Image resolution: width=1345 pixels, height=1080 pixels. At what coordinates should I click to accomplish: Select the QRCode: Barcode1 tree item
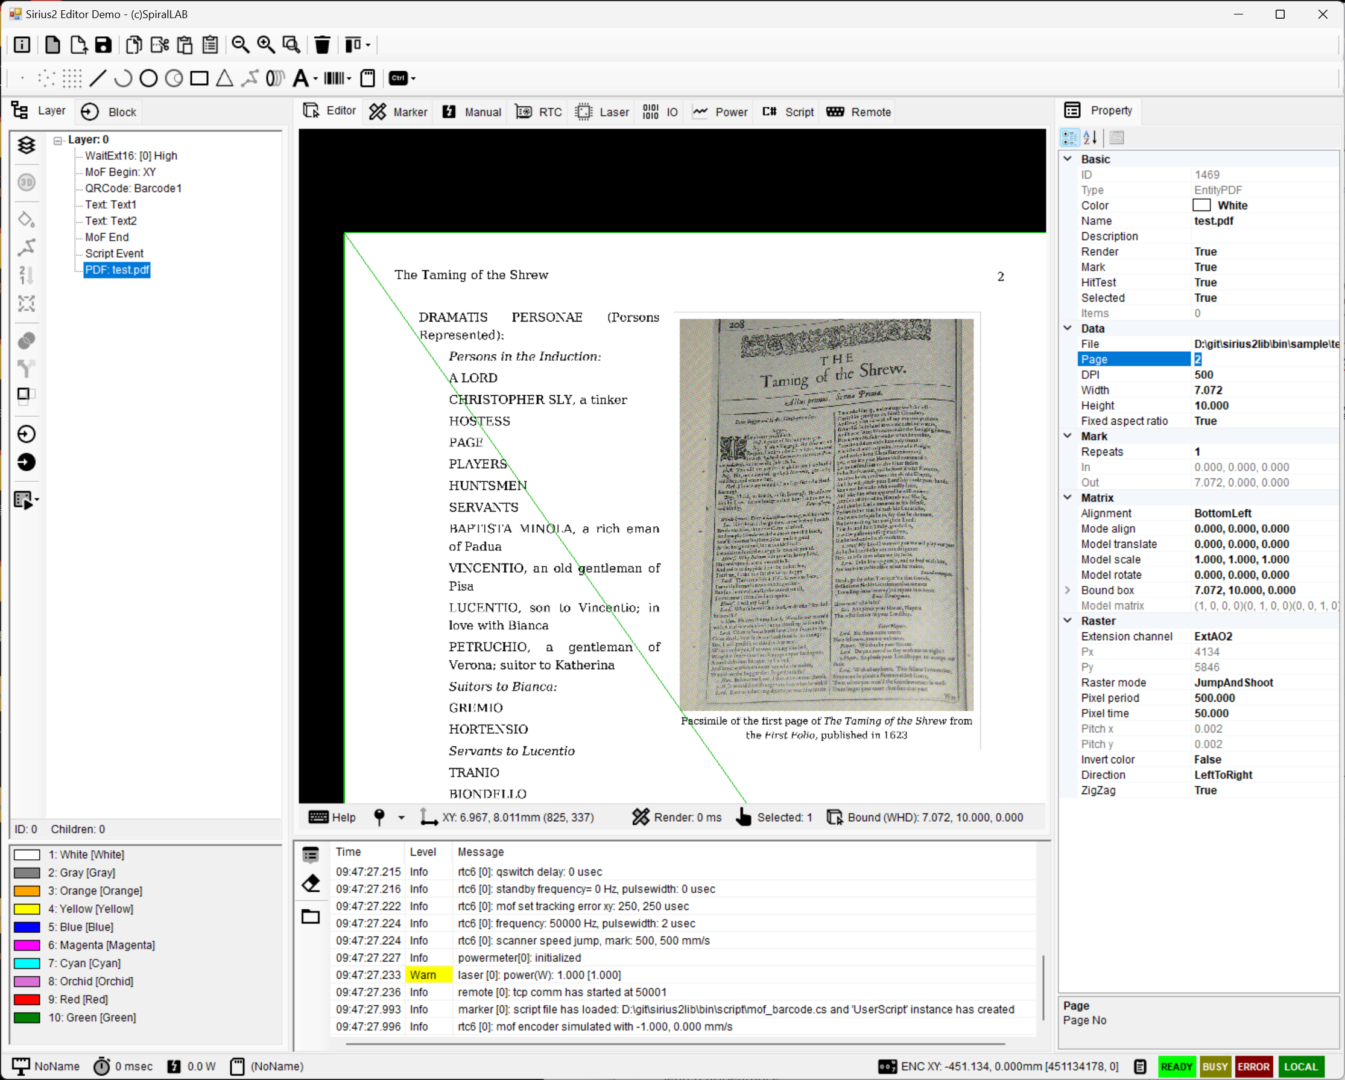coord(133,188)
